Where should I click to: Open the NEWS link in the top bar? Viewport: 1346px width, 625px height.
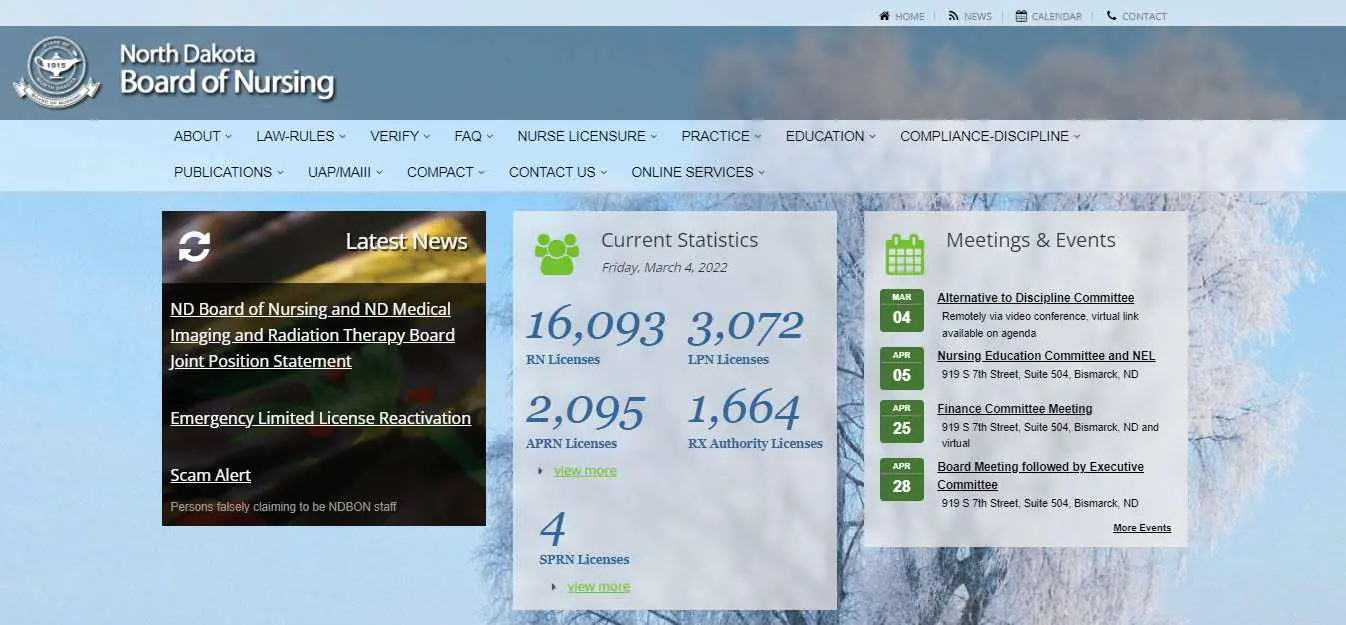point(978,16)
